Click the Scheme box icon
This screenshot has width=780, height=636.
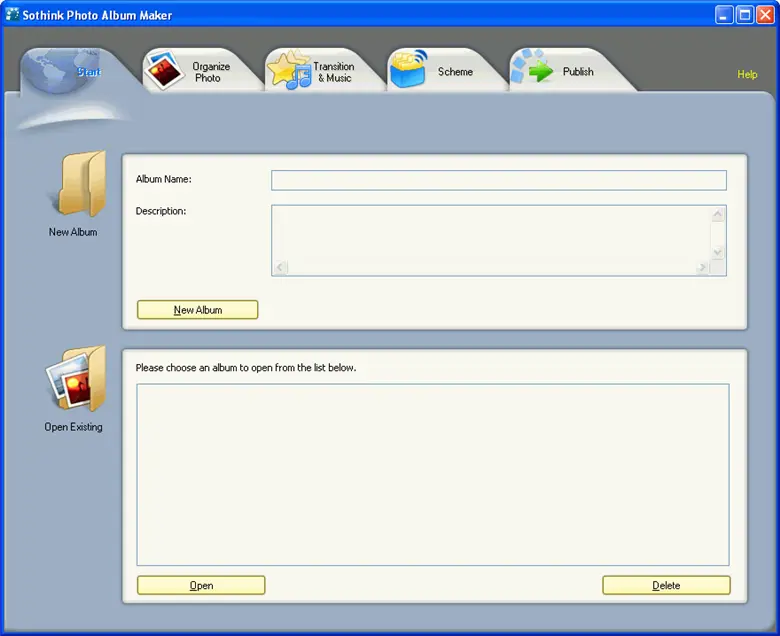(409, 70)
